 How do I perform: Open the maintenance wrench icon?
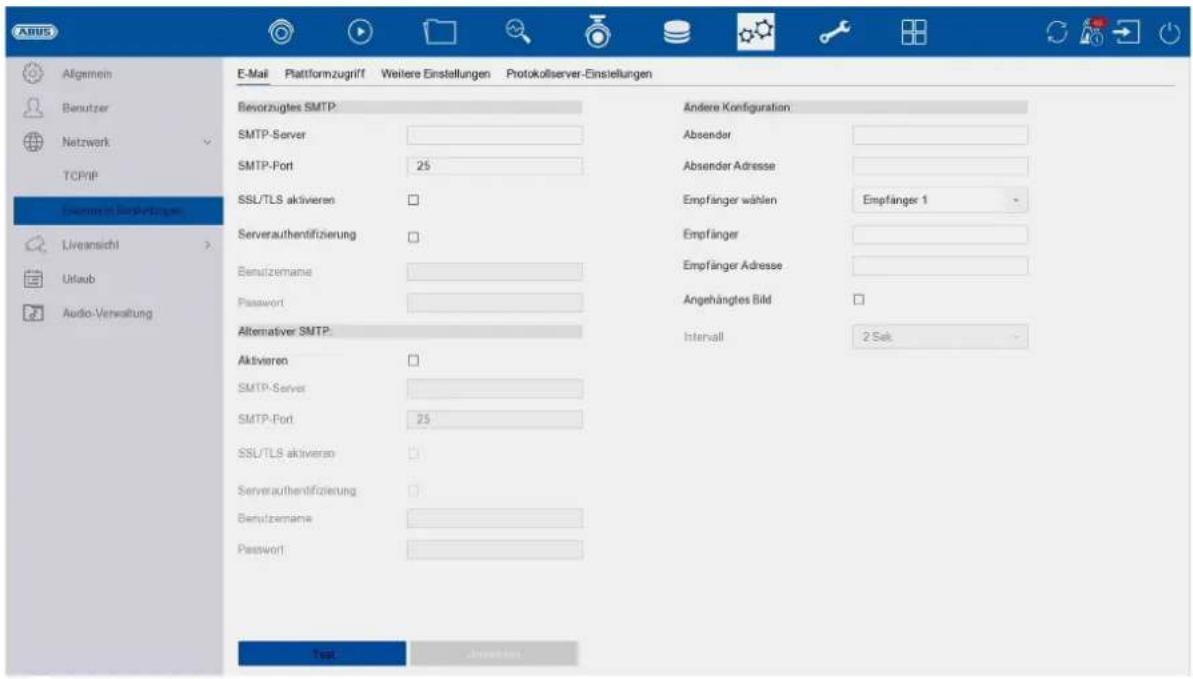coord(835,32)
